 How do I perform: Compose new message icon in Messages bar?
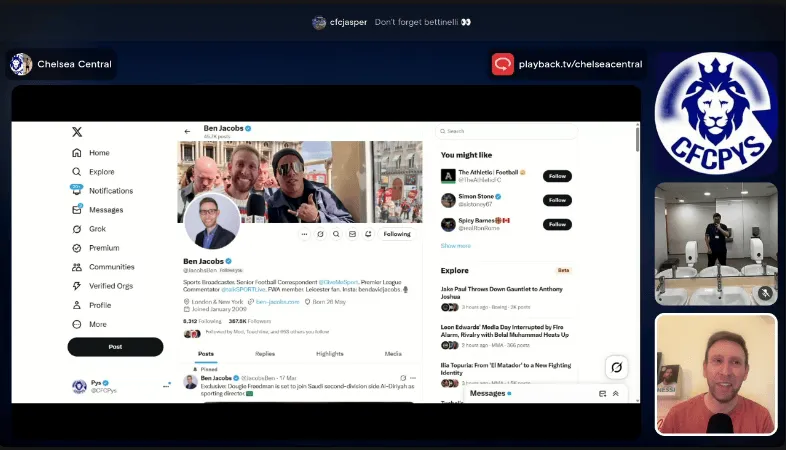pos(603,394)
